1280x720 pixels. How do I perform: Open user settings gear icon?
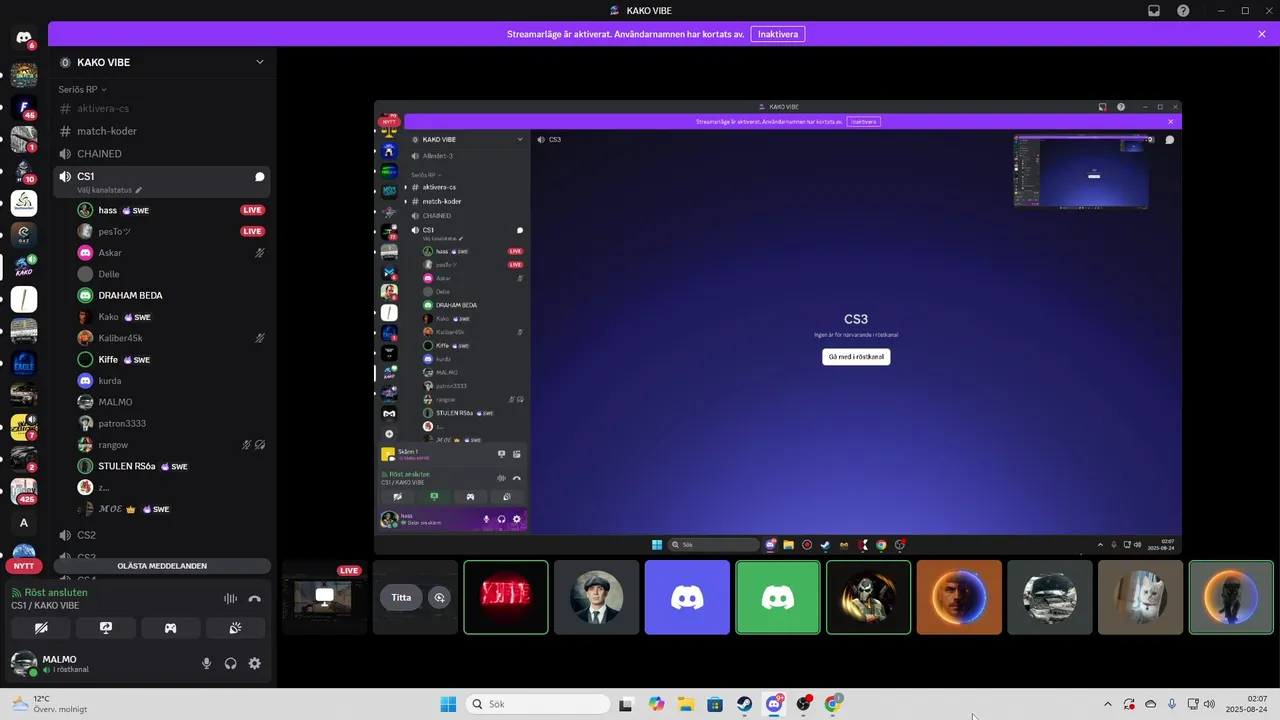point(255,663)
